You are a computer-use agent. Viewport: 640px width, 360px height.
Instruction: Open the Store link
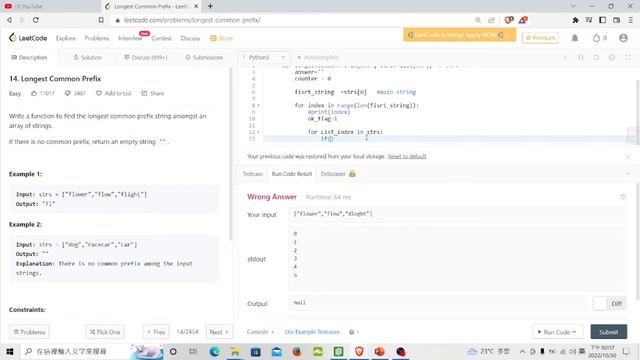point(222,38)
